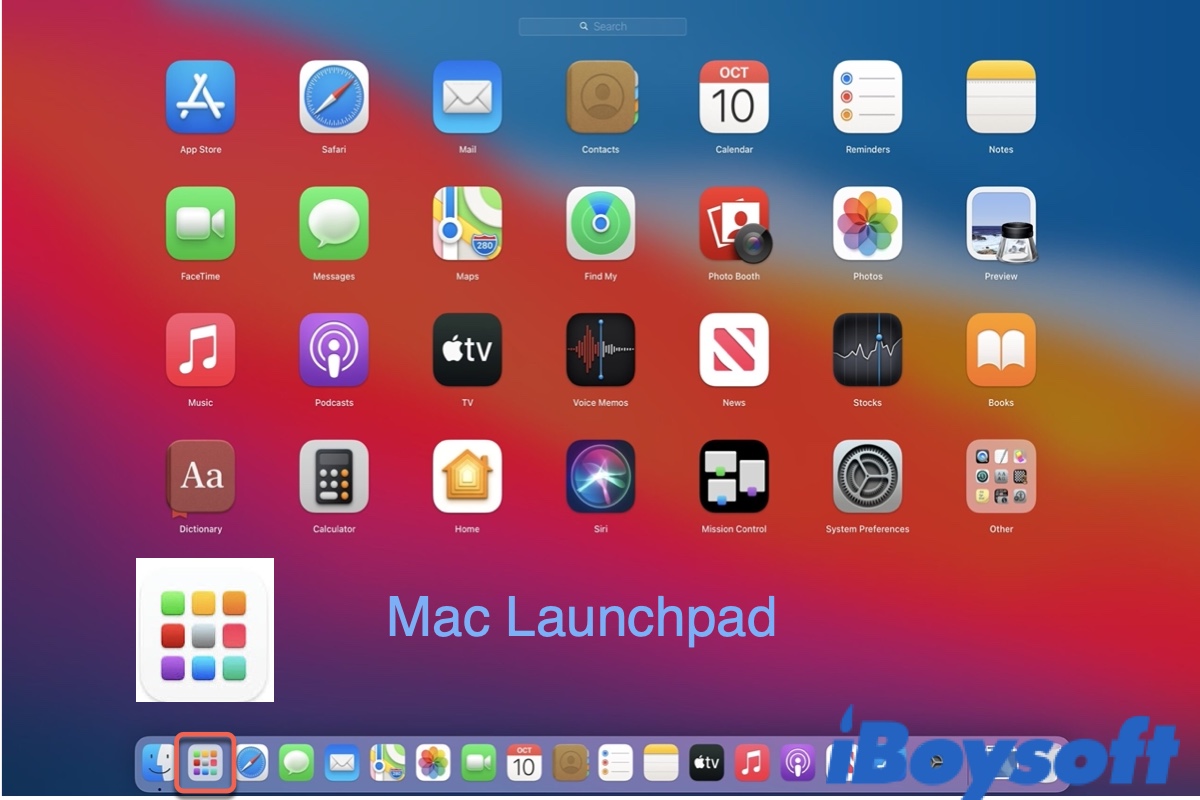Open Finder from the Dock
Image resolution: width=1200 pixels, height=800 pixels.
(158, 765)
